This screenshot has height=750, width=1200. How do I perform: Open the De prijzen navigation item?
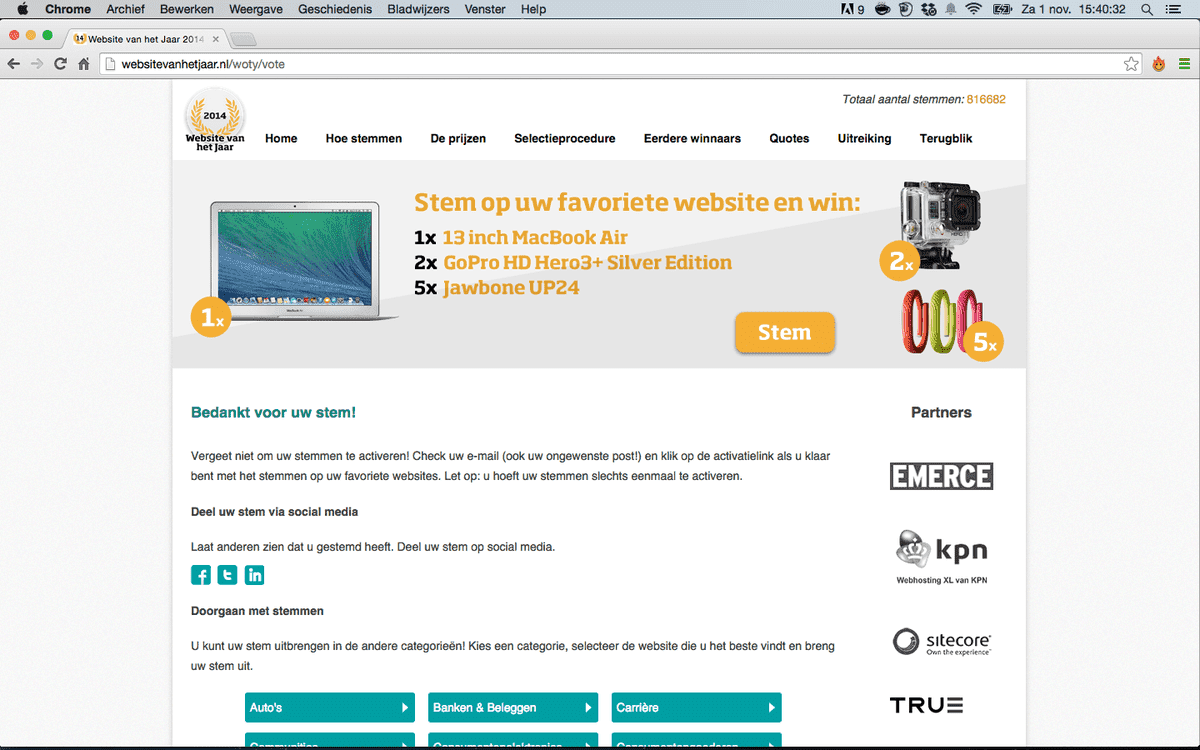[x=458, y=139]
